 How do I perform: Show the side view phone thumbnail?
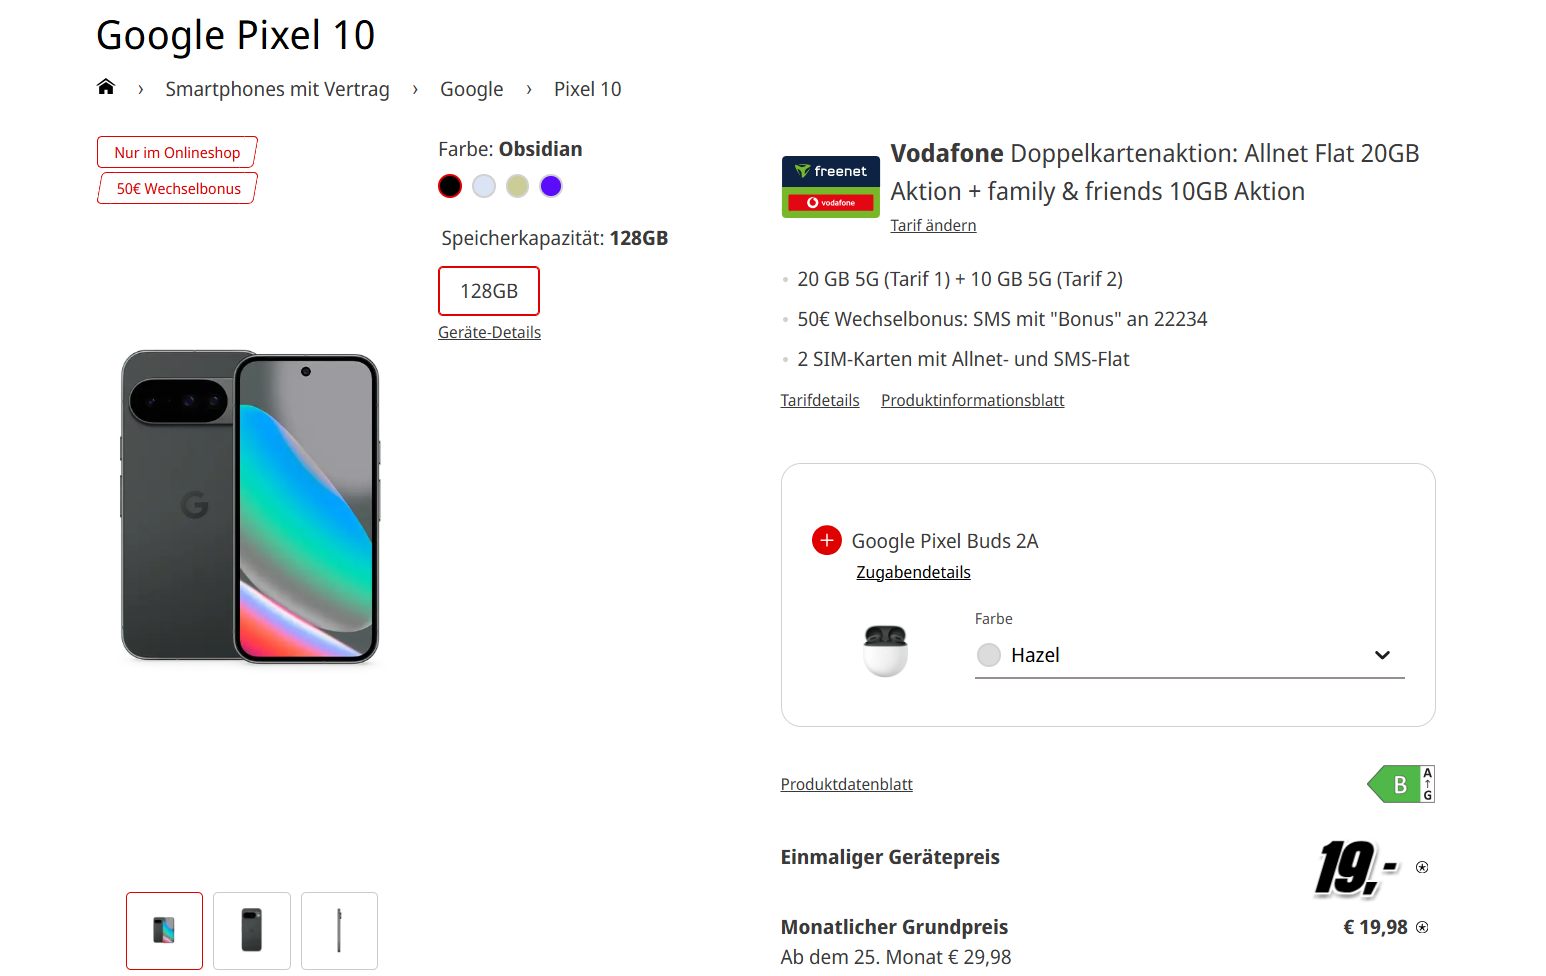tap(339, 930)
